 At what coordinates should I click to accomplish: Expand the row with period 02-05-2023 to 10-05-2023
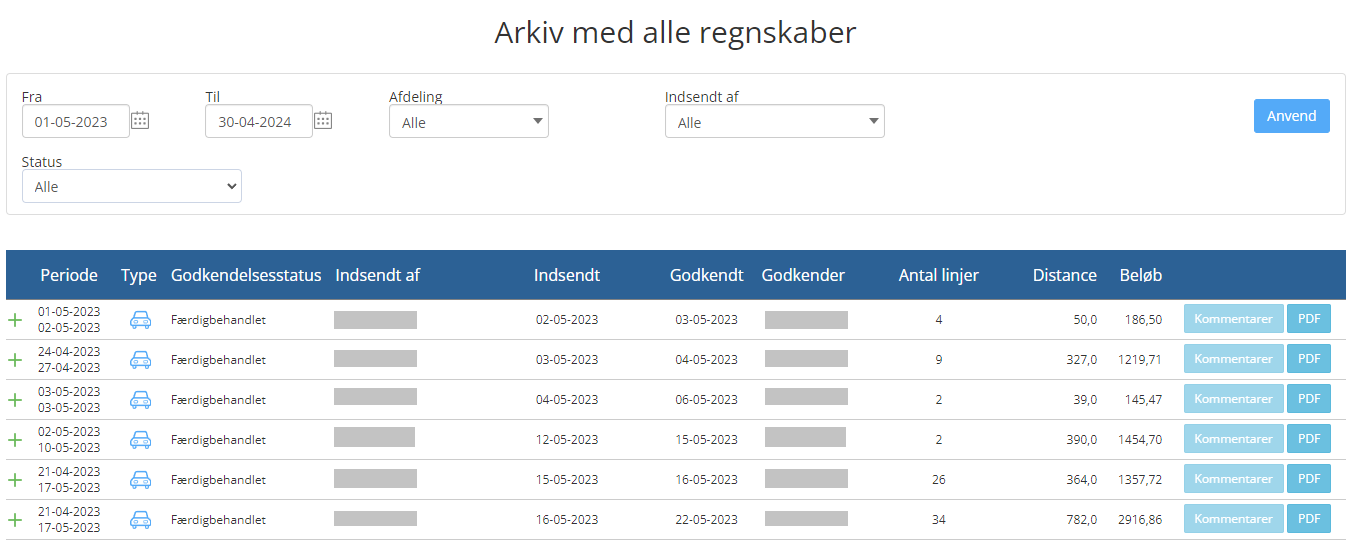[x=15, y=440]
